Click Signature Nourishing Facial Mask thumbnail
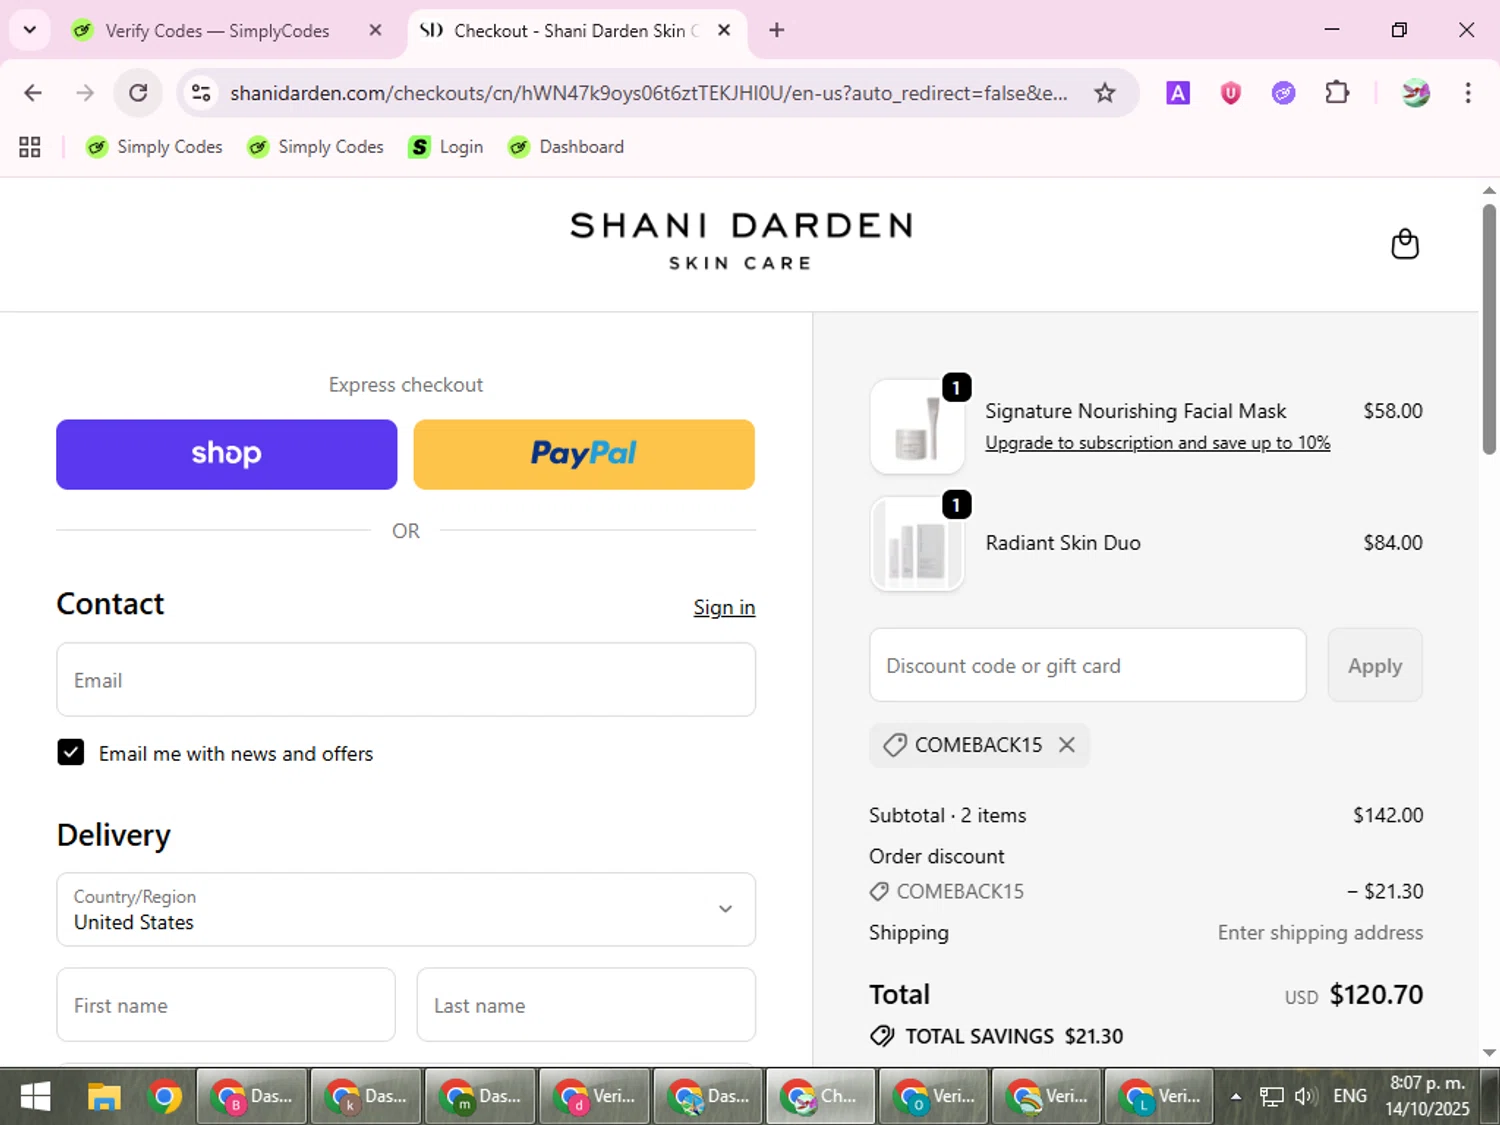 point(917,427)
